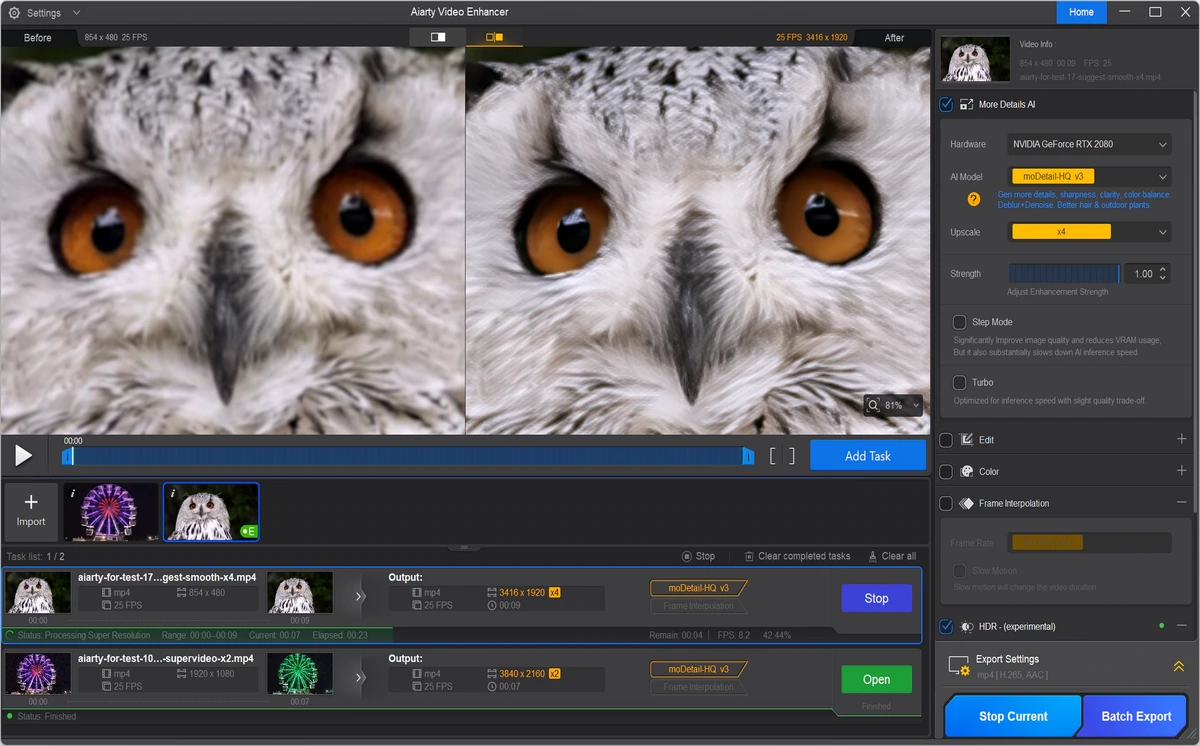The image size is (1200, 746).
Task: Click the Add Task button
Action: pos(867,456)
